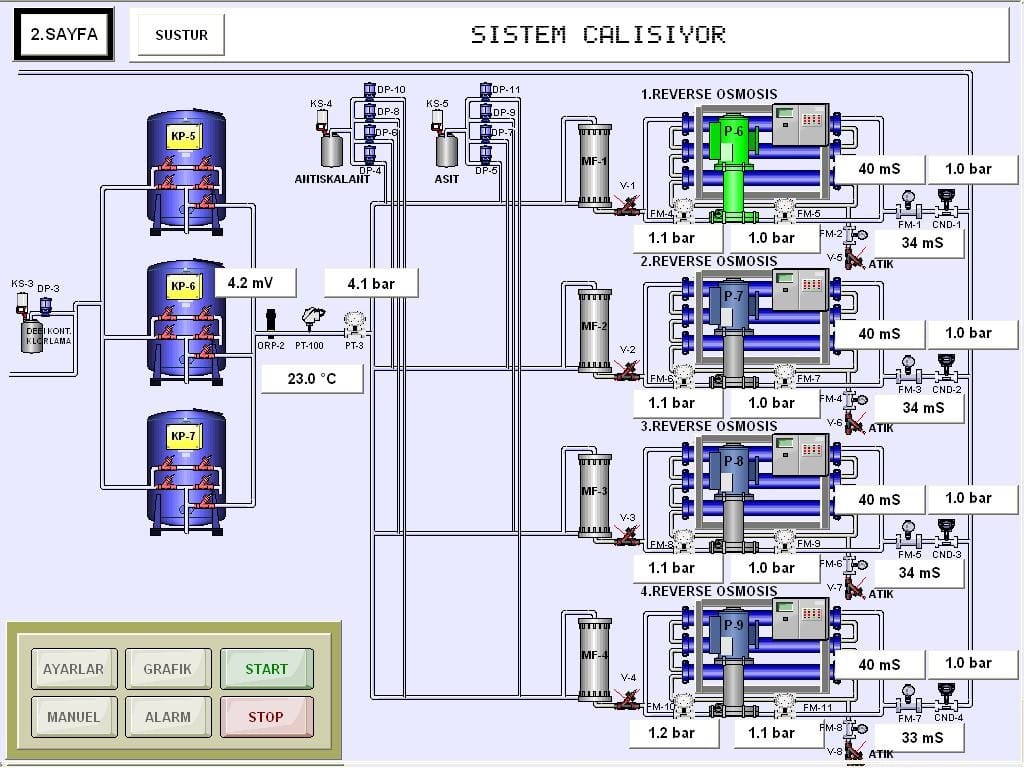Click the ANTISKALANT dosing tank

point(332,150)
